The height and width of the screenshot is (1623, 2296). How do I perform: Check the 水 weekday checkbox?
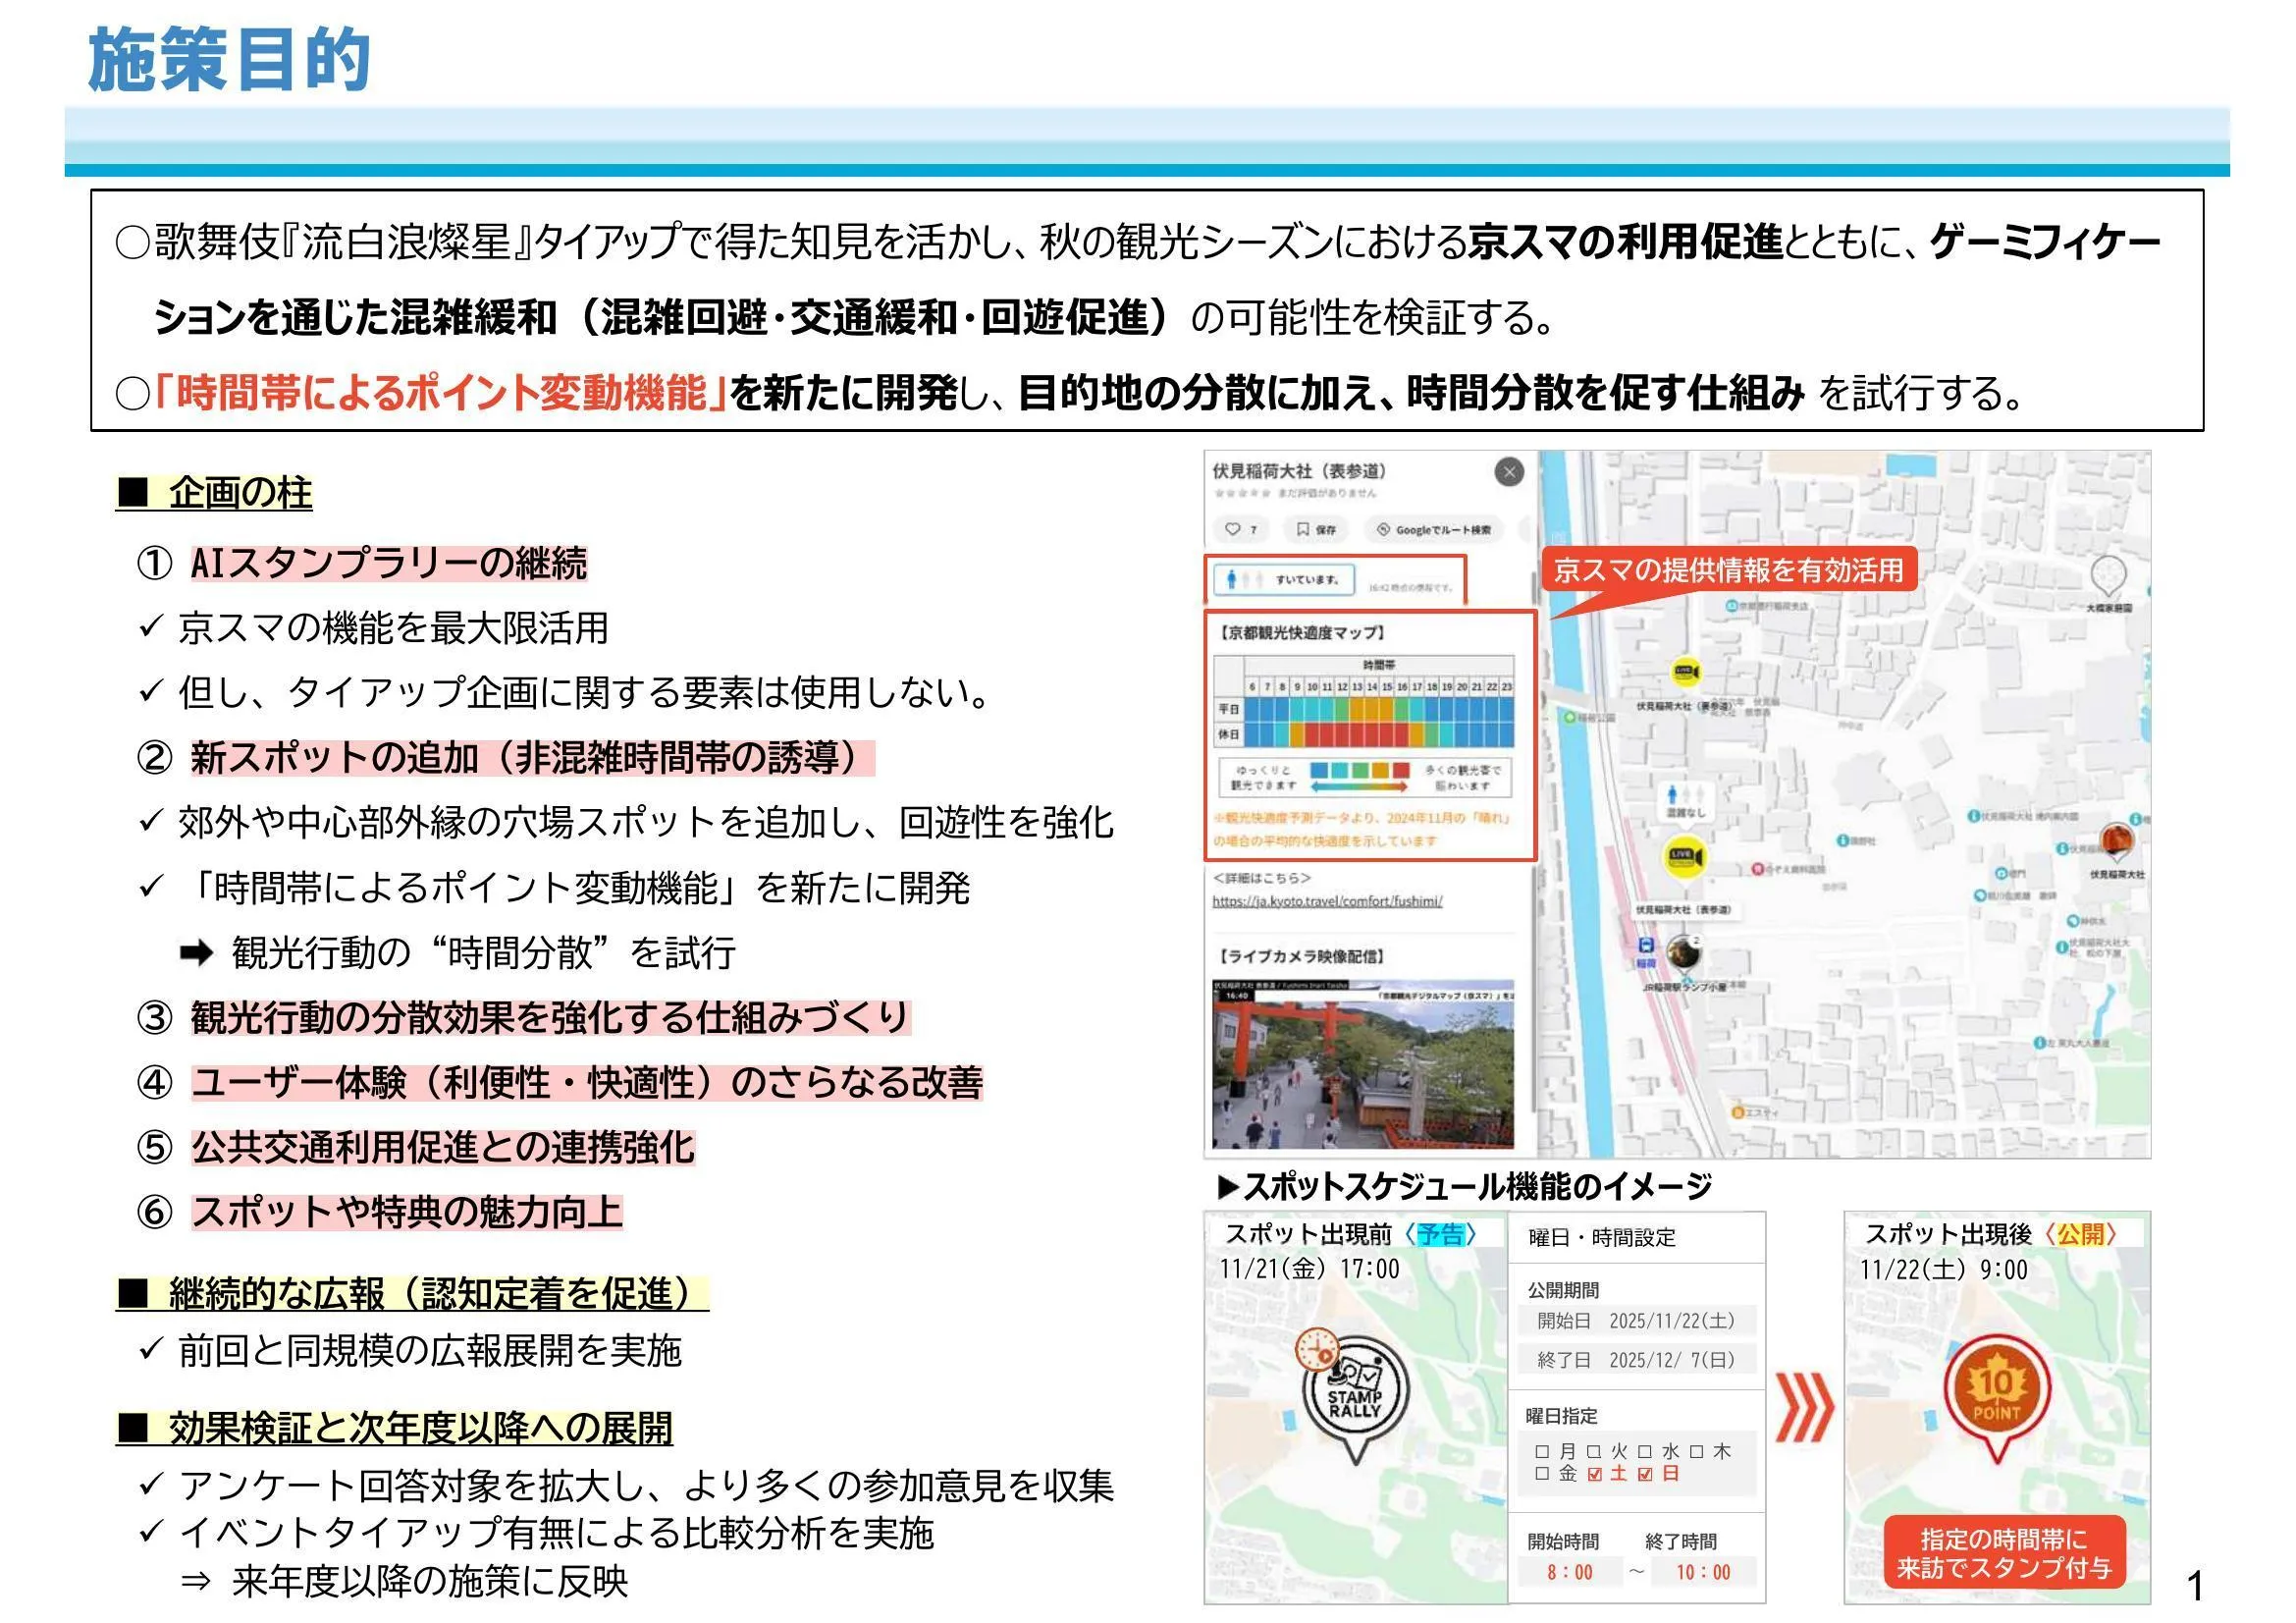click(1645, 1451)
